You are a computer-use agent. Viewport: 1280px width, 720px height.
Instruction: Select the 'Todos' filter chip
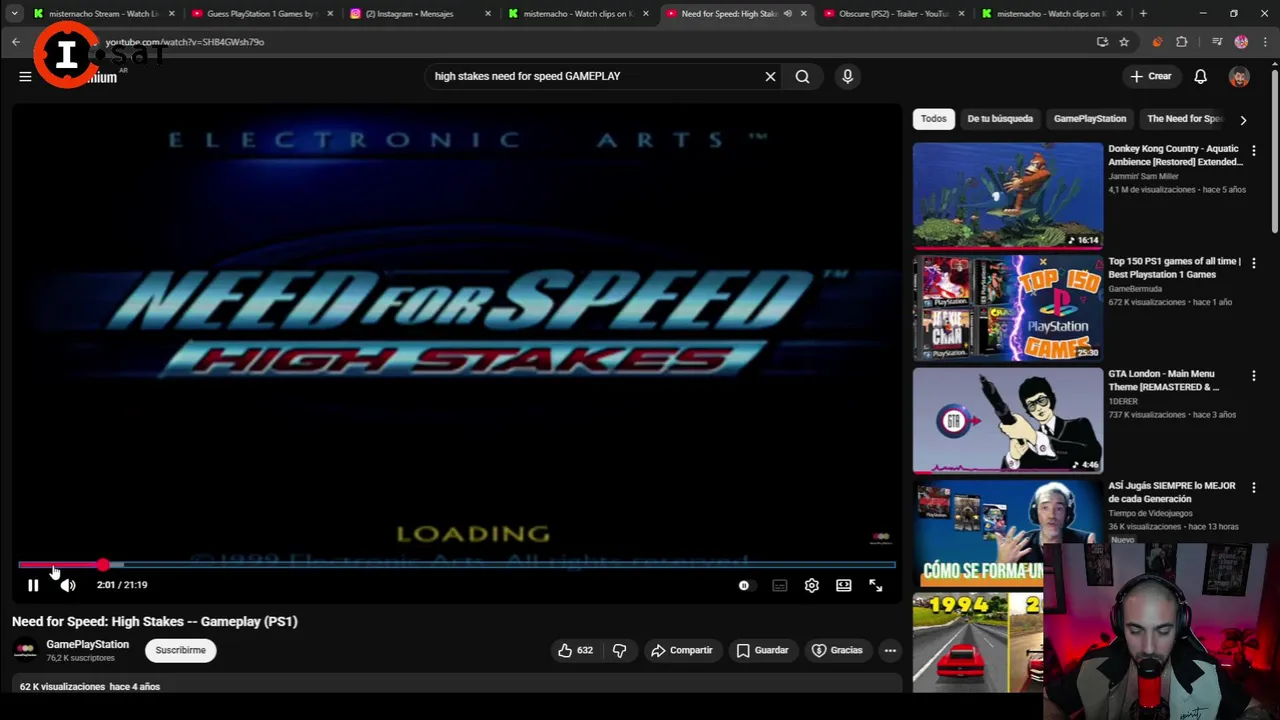point(933,119)
